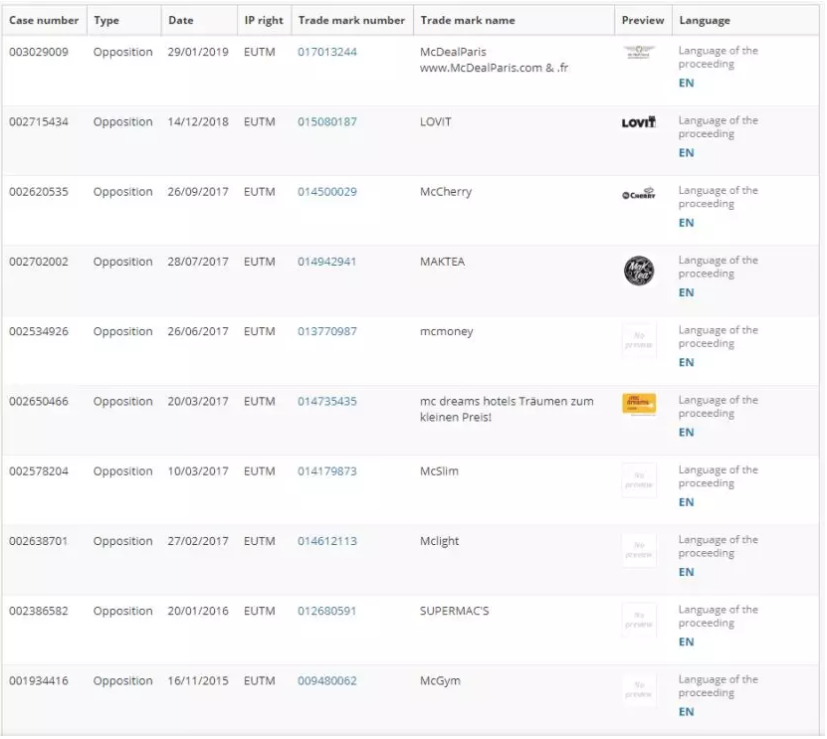Click the MAKTEA round logo thumbnail
The image size is (827, 739).
pos(639,271)
